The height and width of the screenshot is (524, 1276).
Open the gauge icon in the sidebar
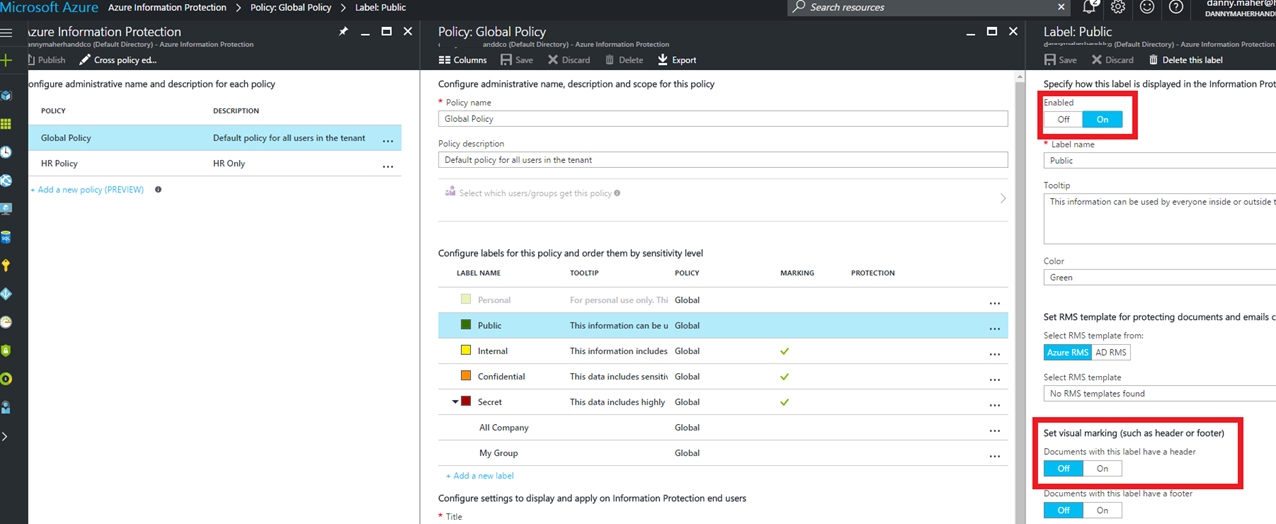coord(6,322)
